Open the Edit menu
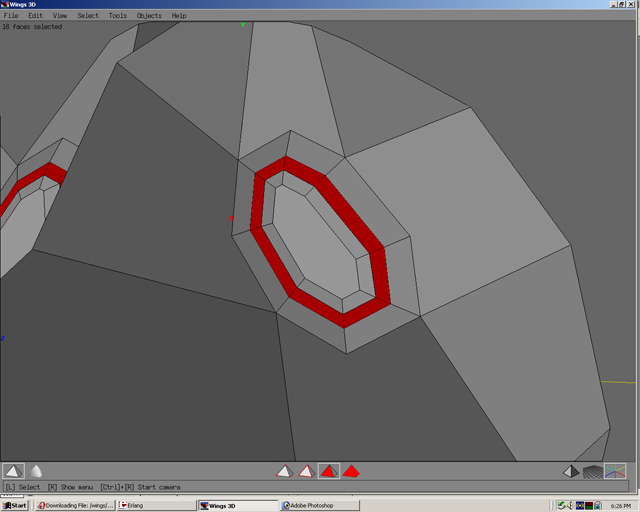This screenshot has height=512, width=640. [x=36, y=16]
